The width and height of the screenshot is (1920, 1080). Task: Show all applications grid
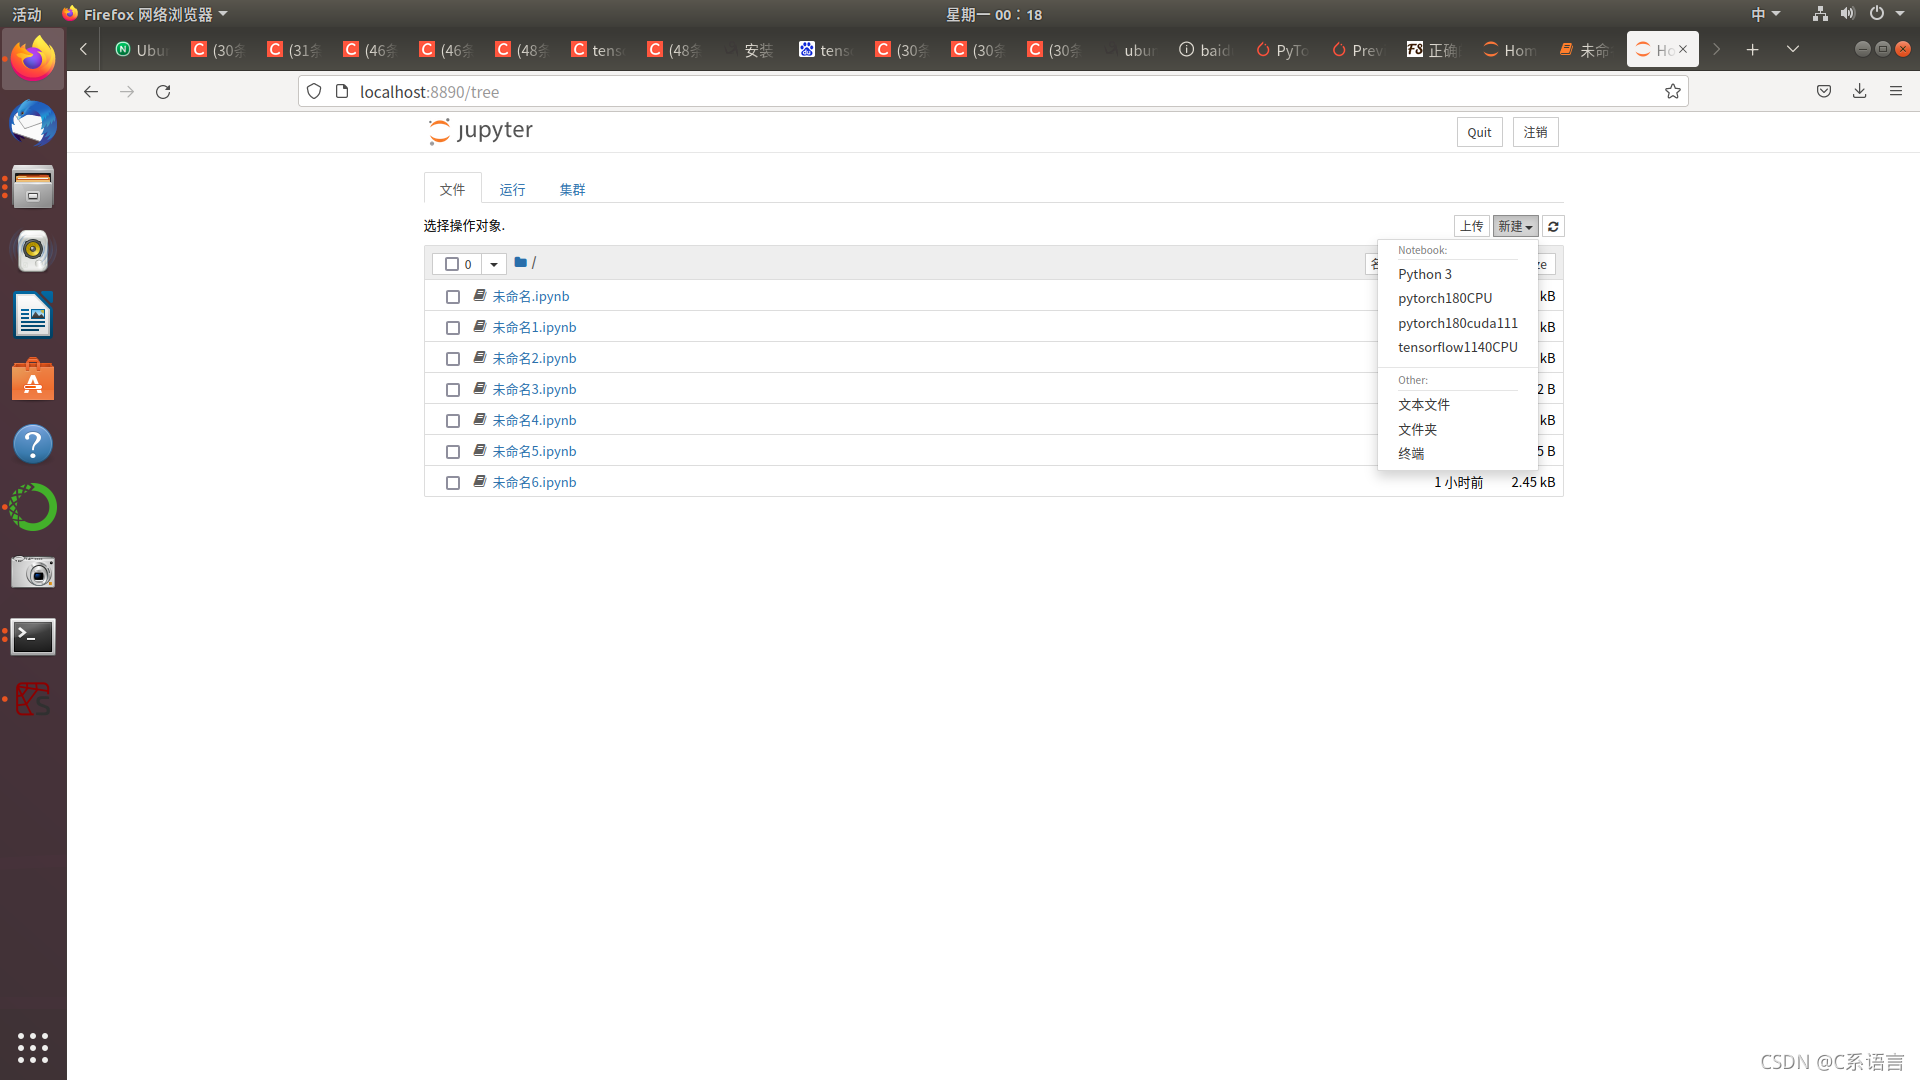pos(33,1047)
